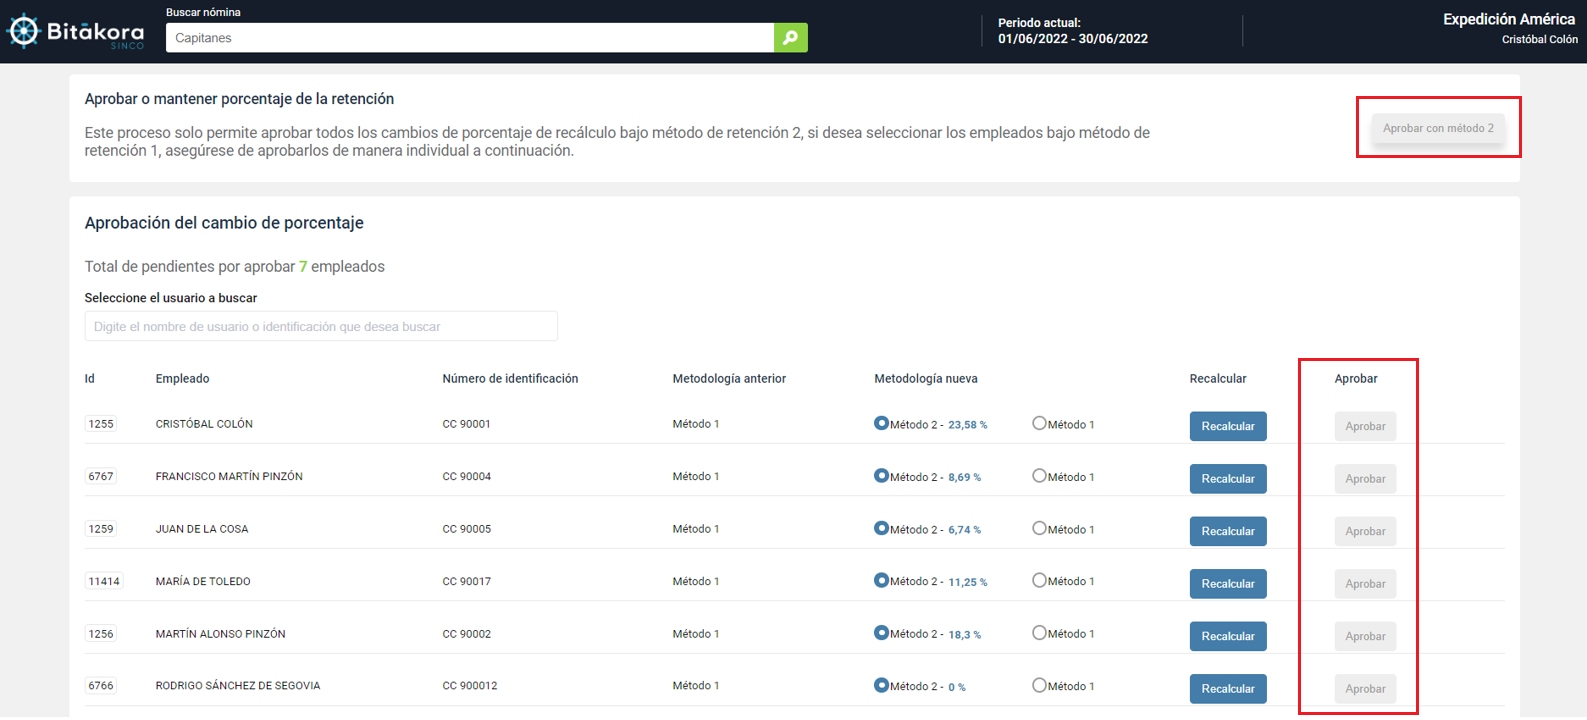Click Id badge 1255
This screenshot has height=720, width=1587.
[x=101, y=424]
